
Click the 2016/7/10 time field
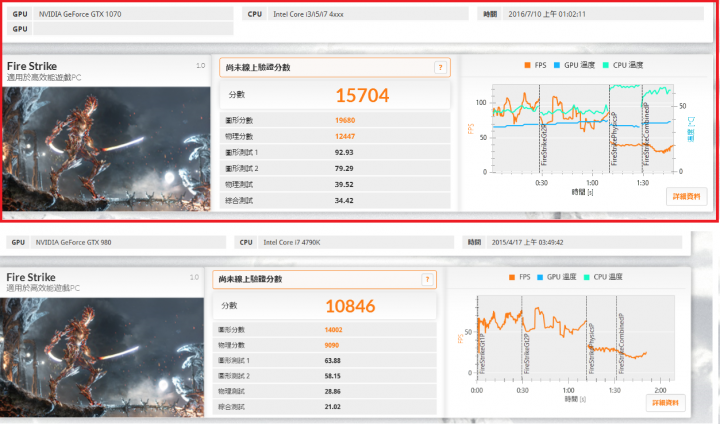603,14
